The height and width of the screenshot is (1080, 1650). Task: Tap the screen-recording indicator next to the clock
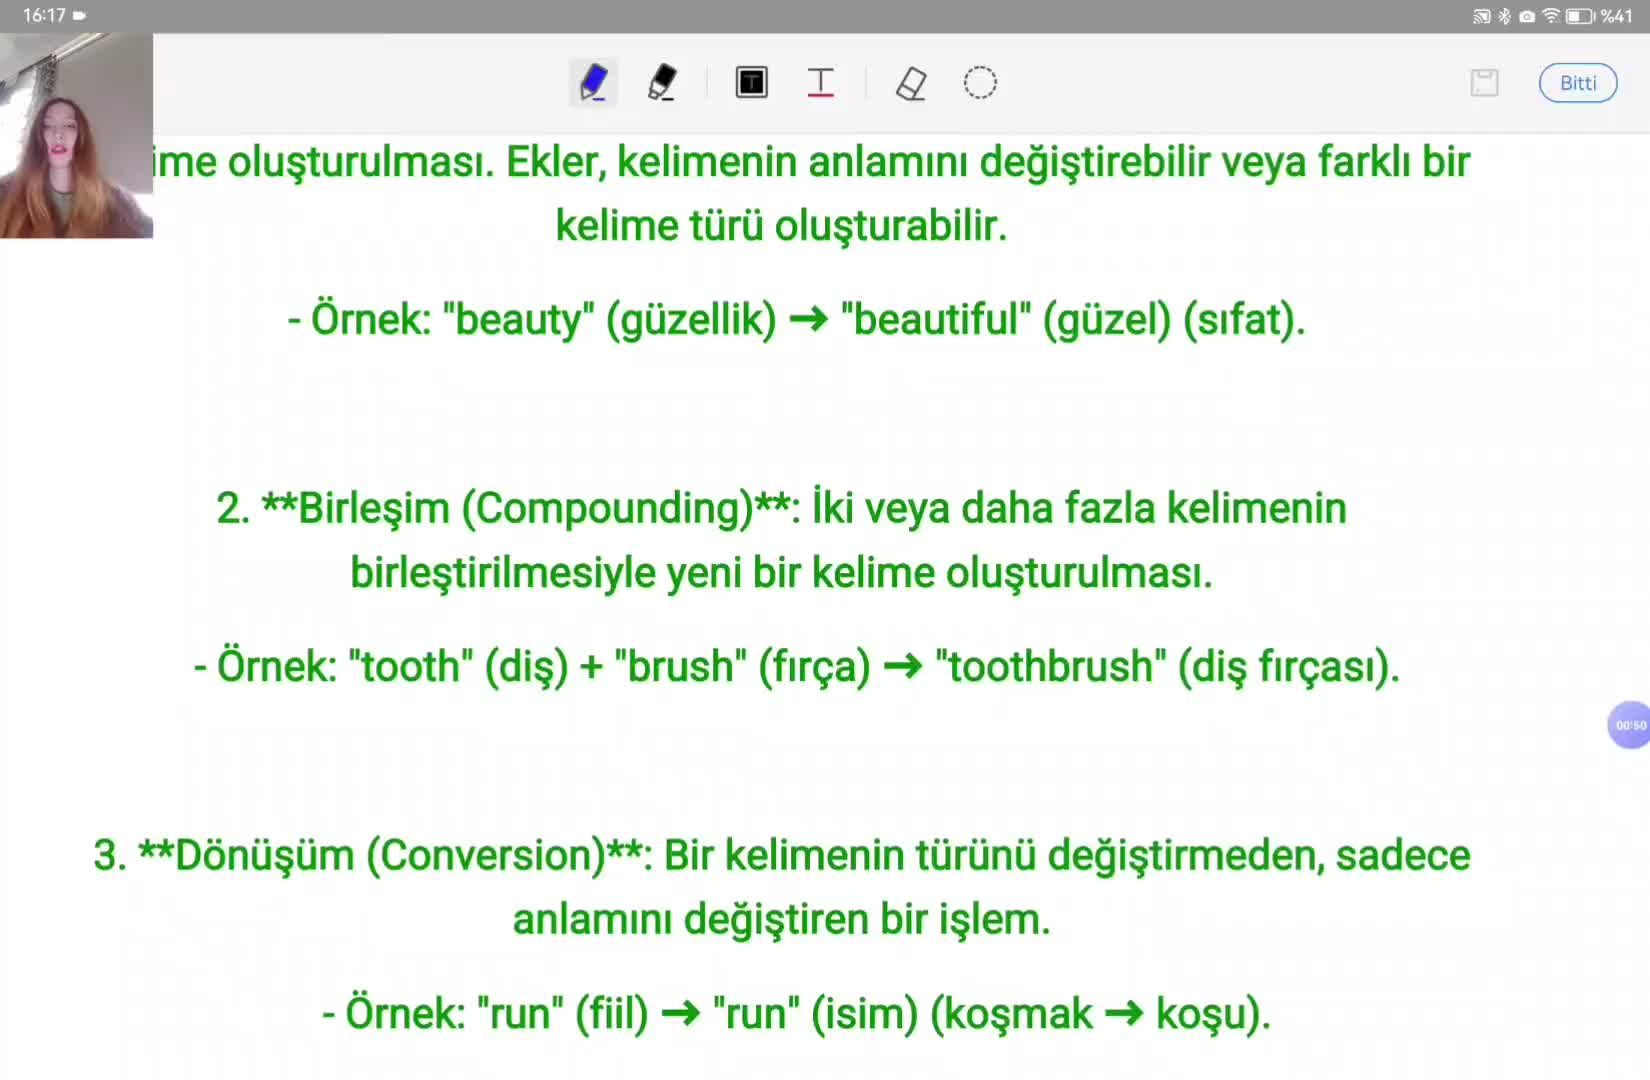(x=79, y=16)
